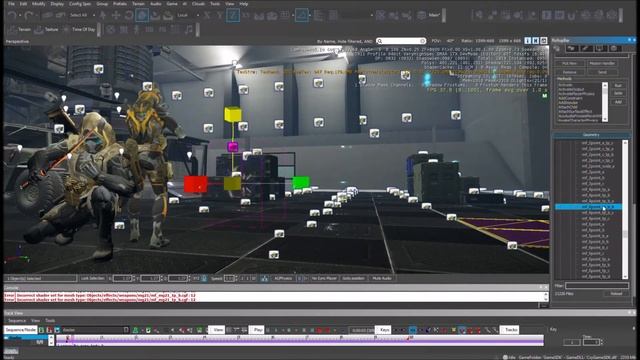Toggle Lock Selection in status bar

click(93, 278)
